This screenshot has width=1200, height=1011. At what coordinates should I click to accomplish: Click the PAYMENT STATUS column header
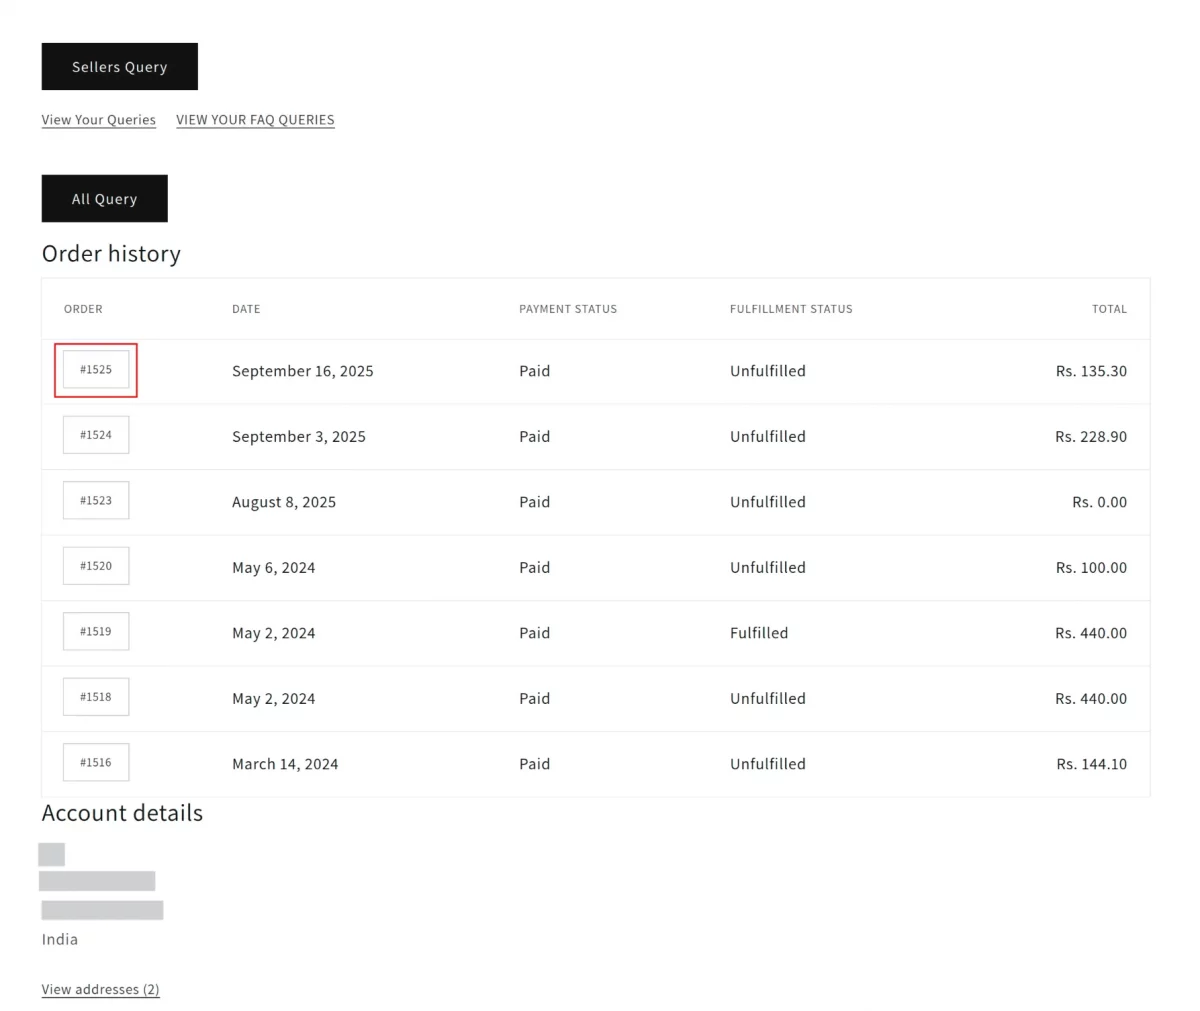(x=568, y=309)
